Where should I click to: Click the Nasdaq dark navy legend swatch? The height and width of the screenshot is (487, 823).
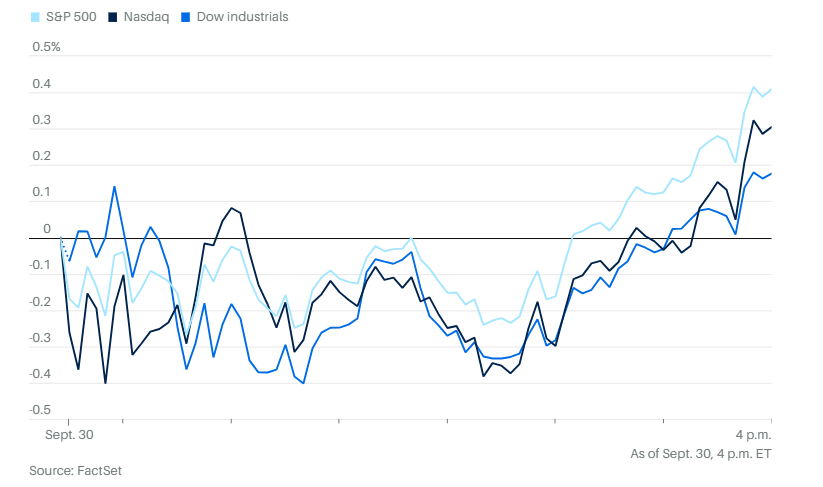tap(113, 17)
